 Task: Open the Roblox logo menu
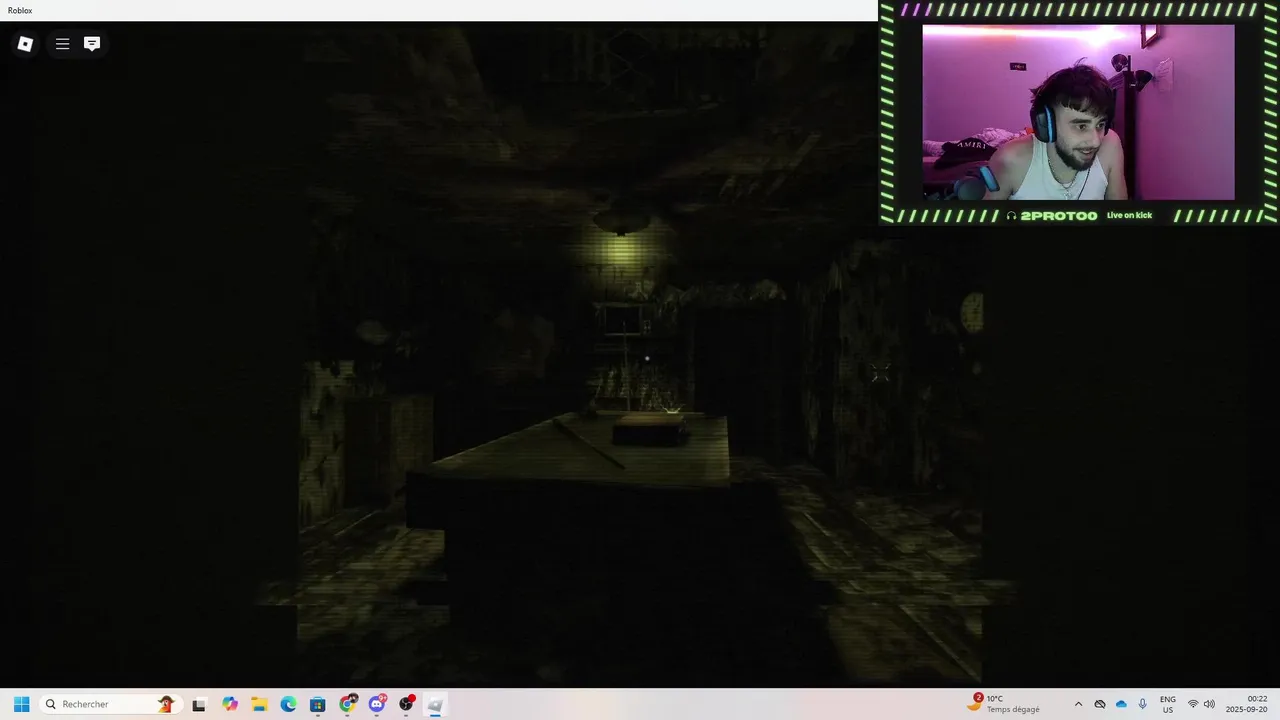pyautogui.click(x=26, y=44)
